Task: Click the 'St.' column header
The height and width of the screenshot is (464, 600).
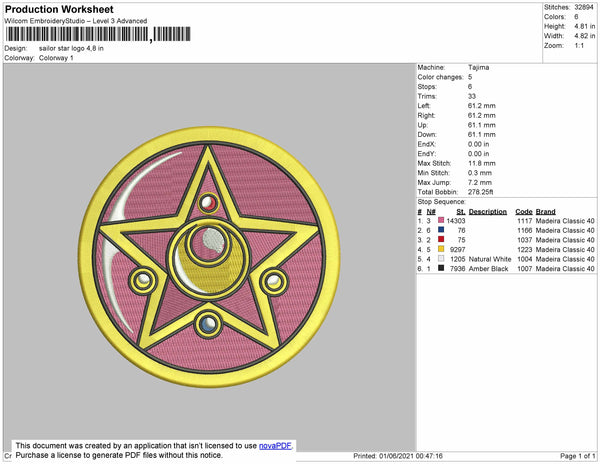Action: click(x=461, y=212)
